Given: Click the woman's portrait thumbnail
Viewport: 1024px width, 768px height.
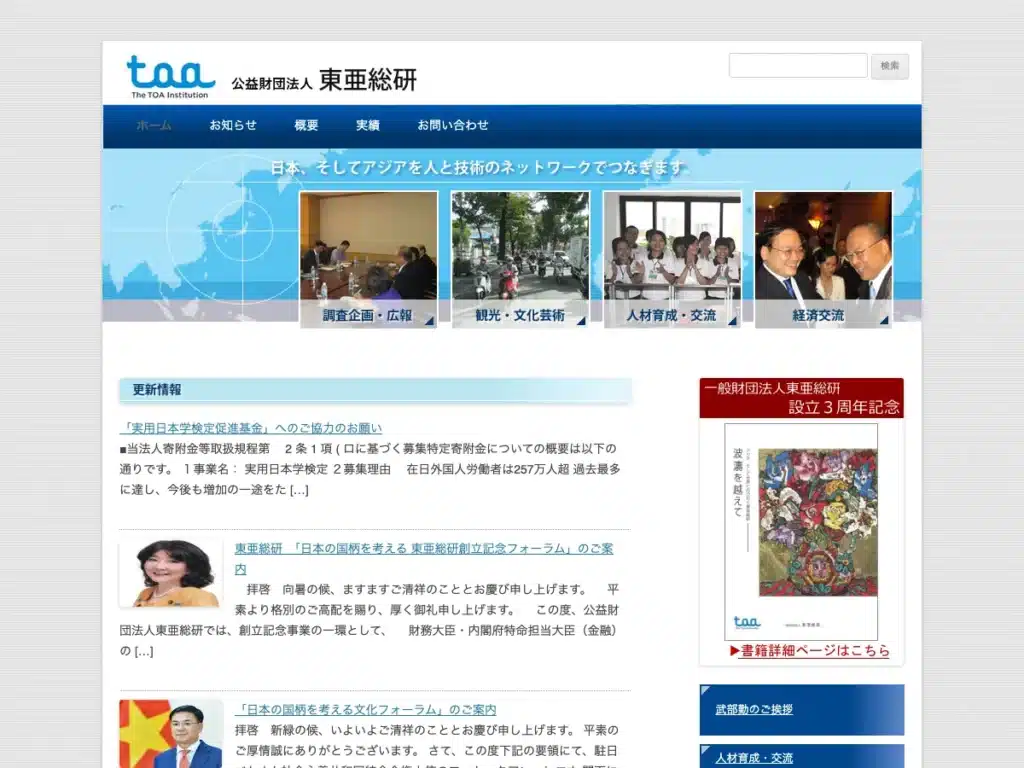Looking at the screenshot, I should pos(171,573).
